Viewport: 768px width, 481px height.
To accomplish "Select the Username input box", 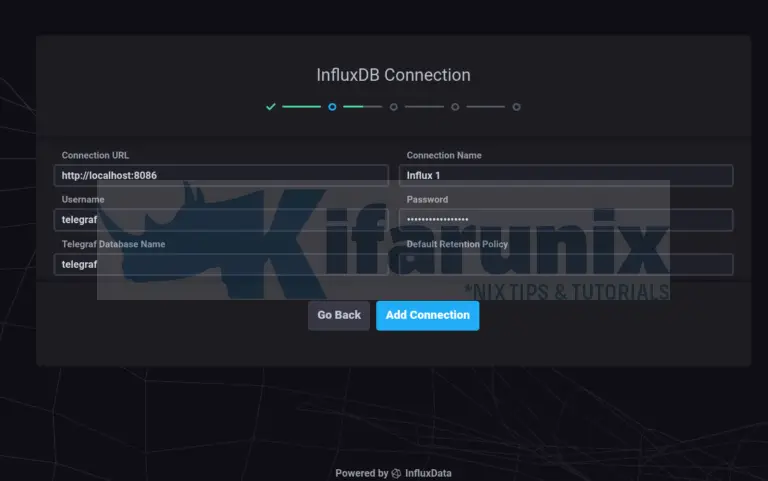I will click(x=220, y=219).
